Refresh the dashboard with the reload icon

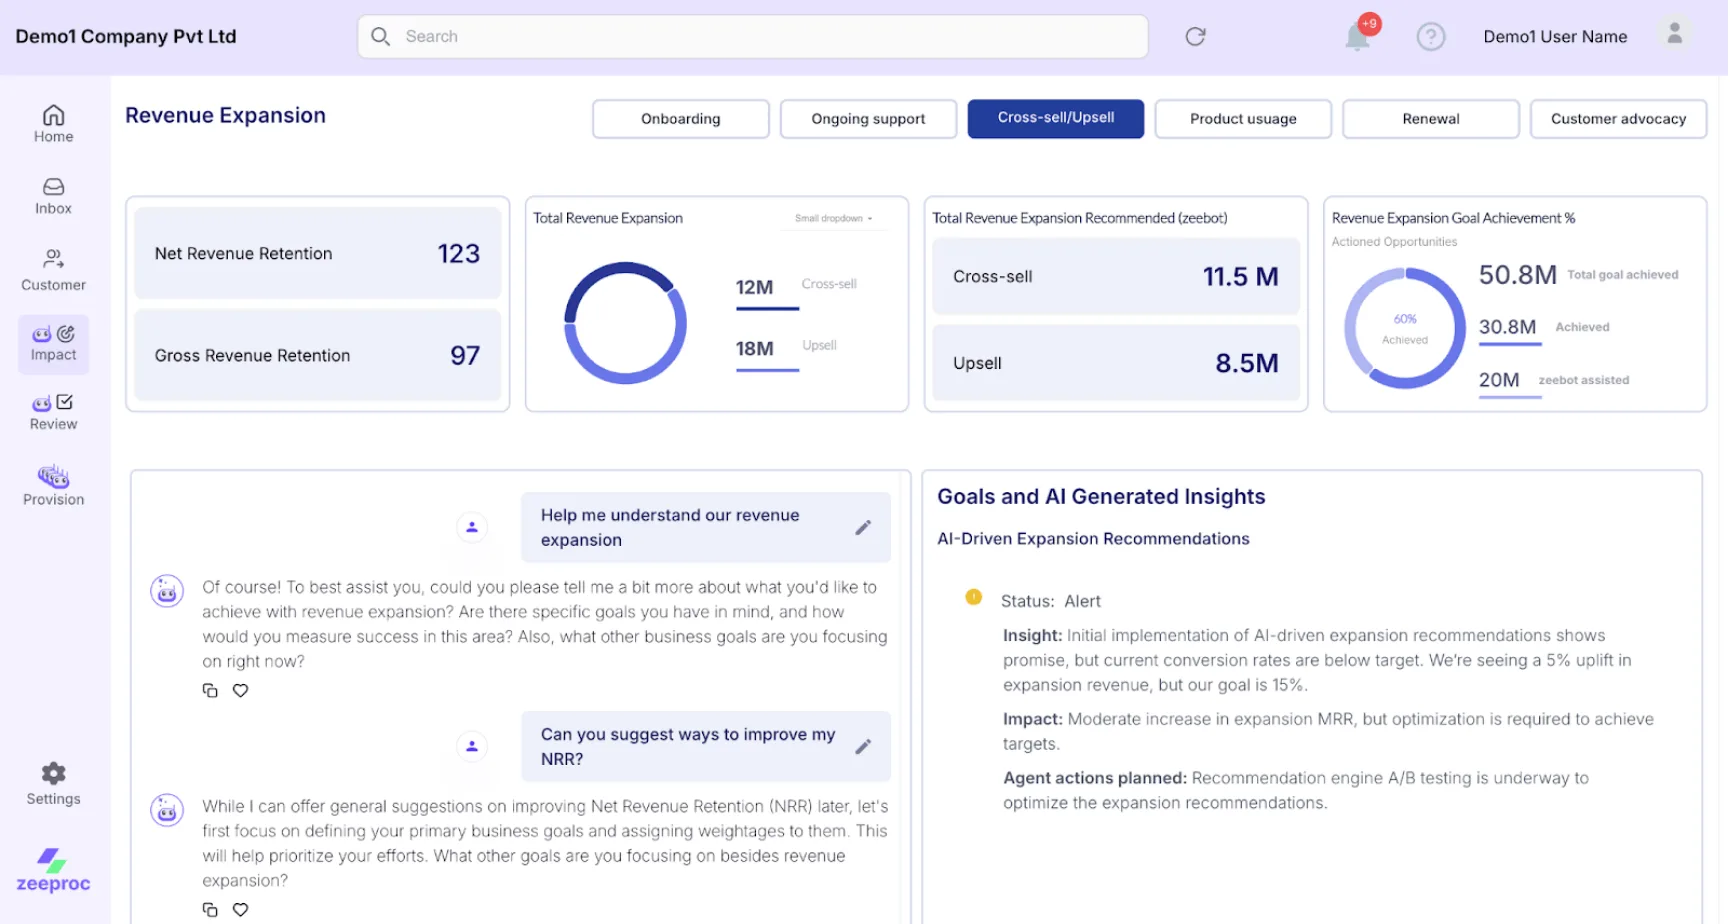[1196, 36]
